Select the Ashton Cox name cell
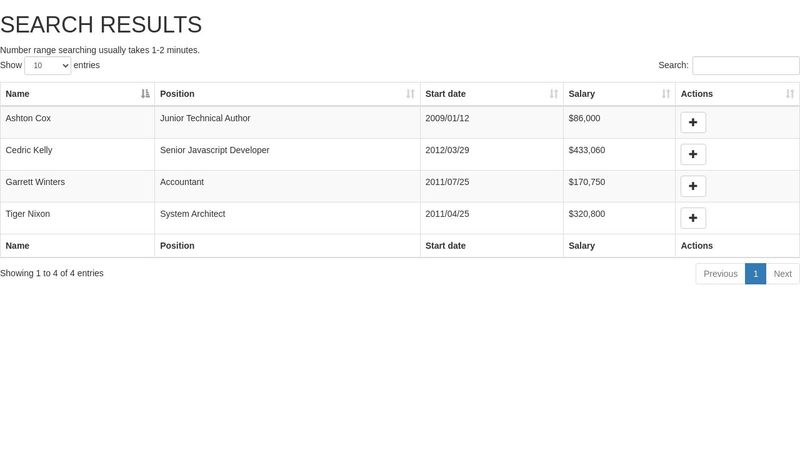800x450 pixels. [78, 122]
